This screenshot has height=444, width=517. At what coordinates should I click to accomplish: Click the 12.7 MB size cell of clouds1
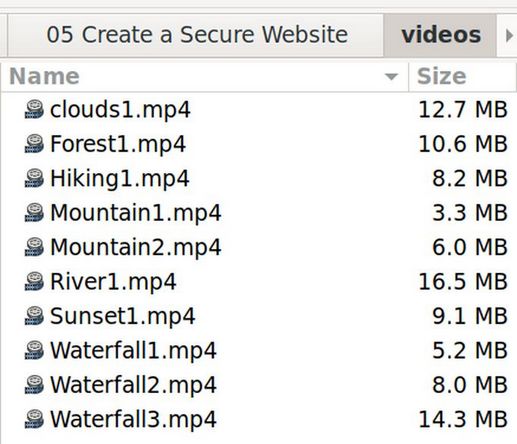463,110
